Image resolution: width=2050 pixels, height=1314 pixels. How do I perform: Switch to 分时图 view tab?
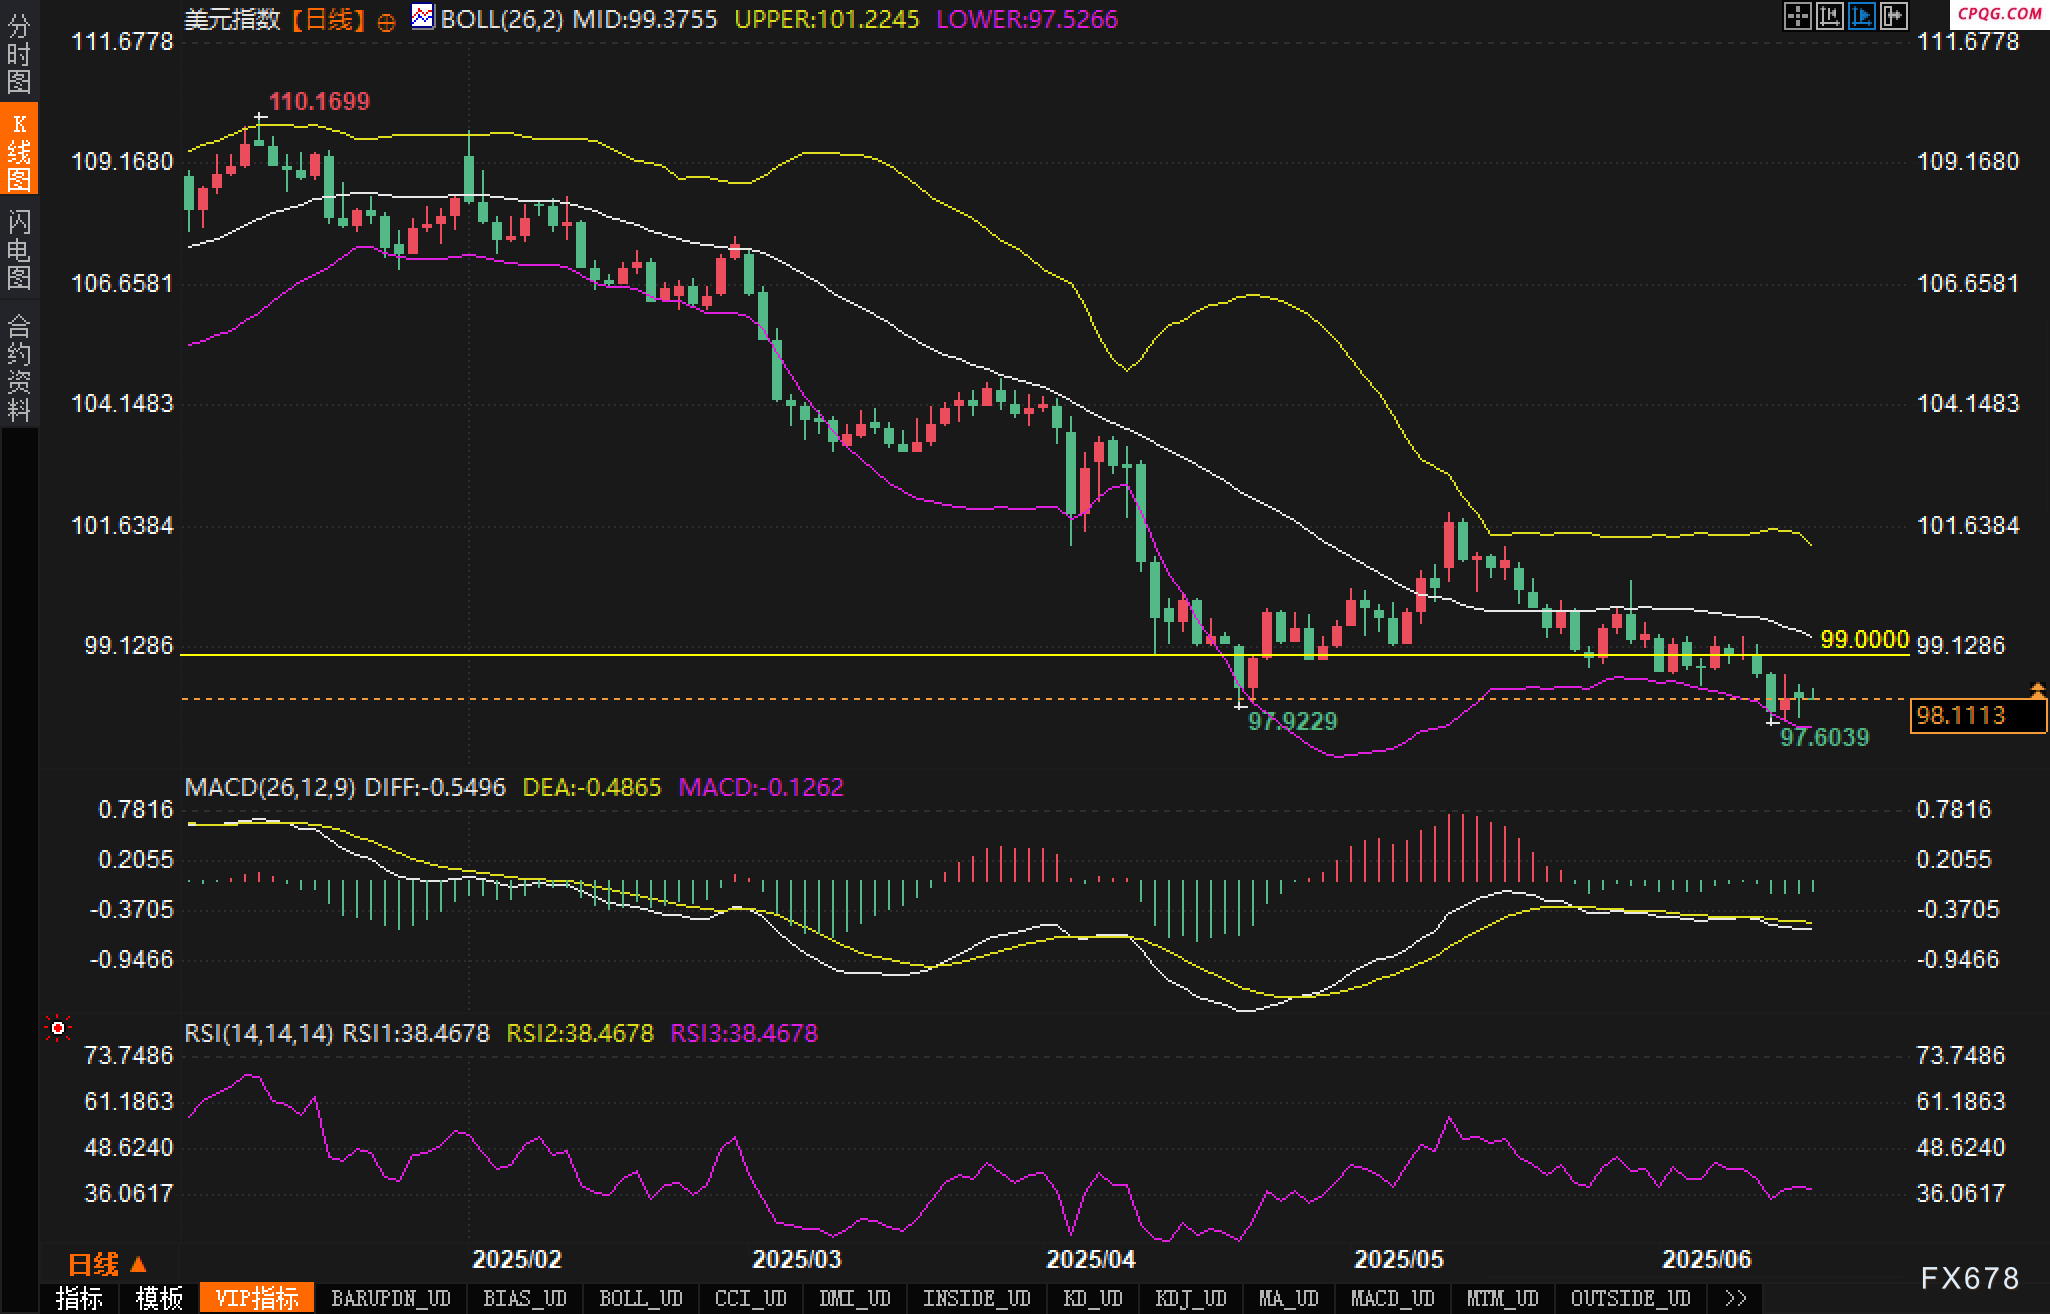coord(19,53)
